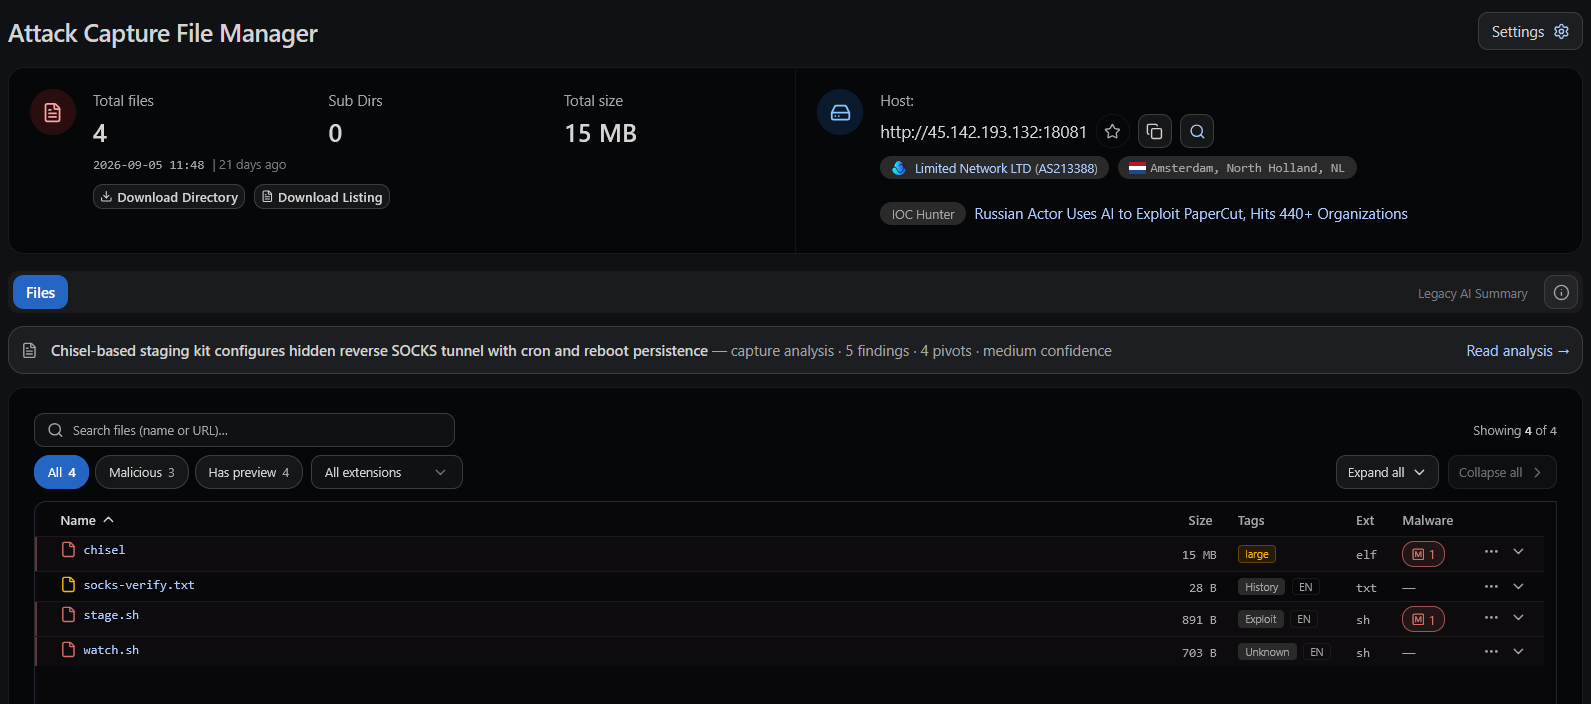1591x704 pixels.
Task: Follow the Read analysis link
Action: 1518,351
